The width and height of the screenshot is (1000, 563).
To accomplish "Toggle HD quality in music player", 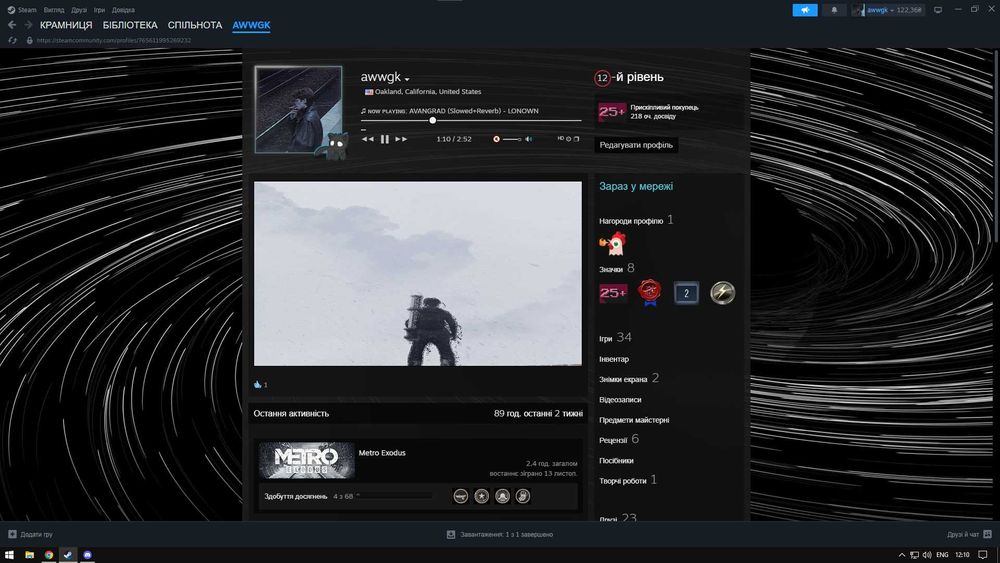I will [561, 138].
